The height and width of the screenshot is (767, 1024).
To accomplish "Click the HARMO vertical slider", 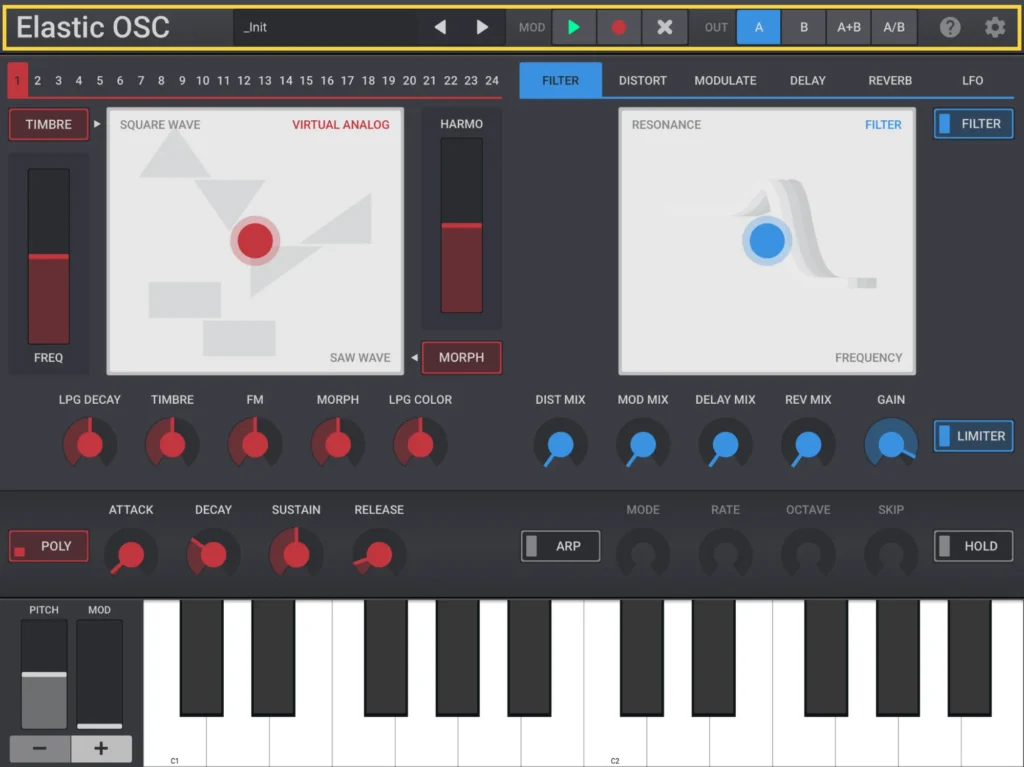I will (462, 225).
